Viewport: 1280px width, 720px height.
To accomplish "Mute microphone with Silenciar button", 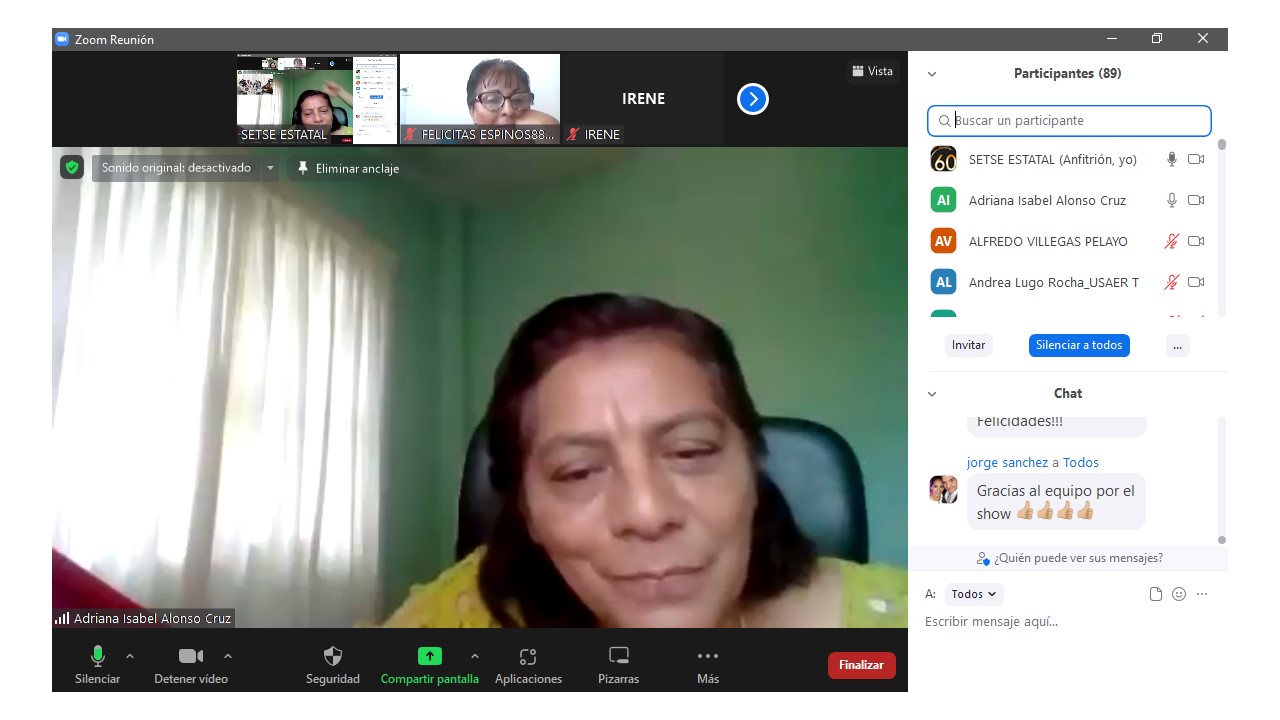I will point(97,657).
